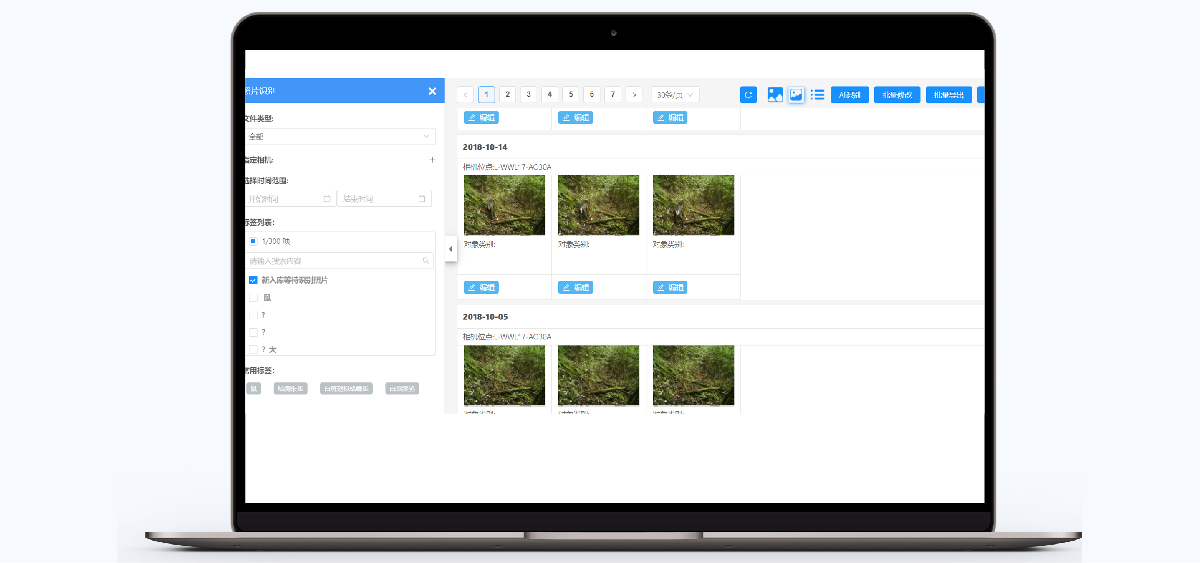Focus the start time input field
Image resolution: width=1200 pixels, height=563 pixels.
(x=290, y=199)
